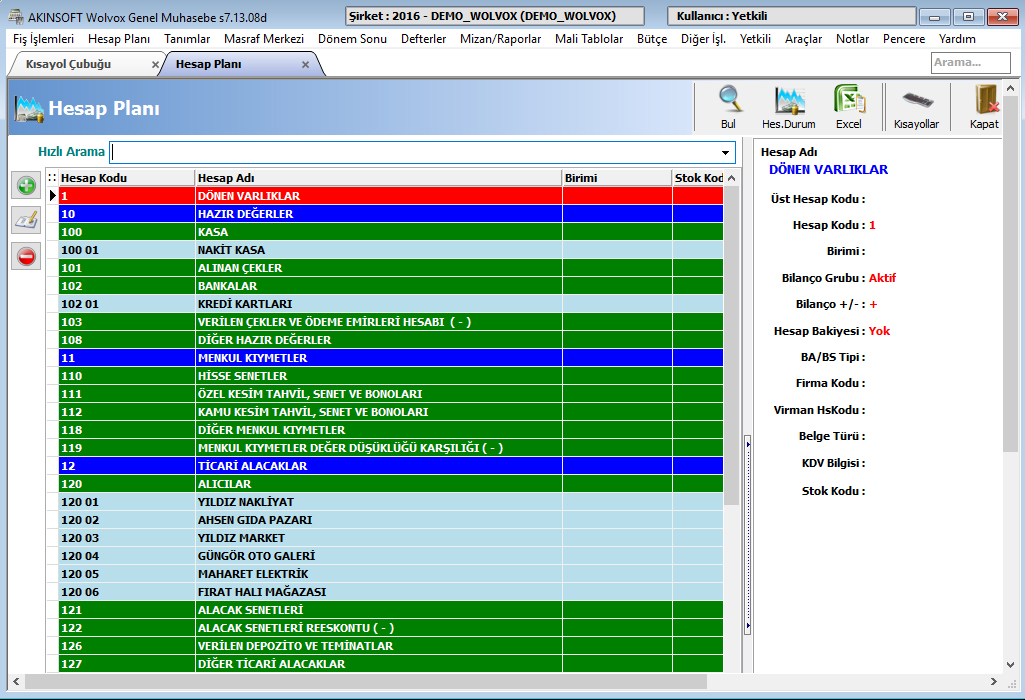Select the KREDİ KARTLARI row
This screenshot has height=700, width=1025.
(x=391, y=304)
